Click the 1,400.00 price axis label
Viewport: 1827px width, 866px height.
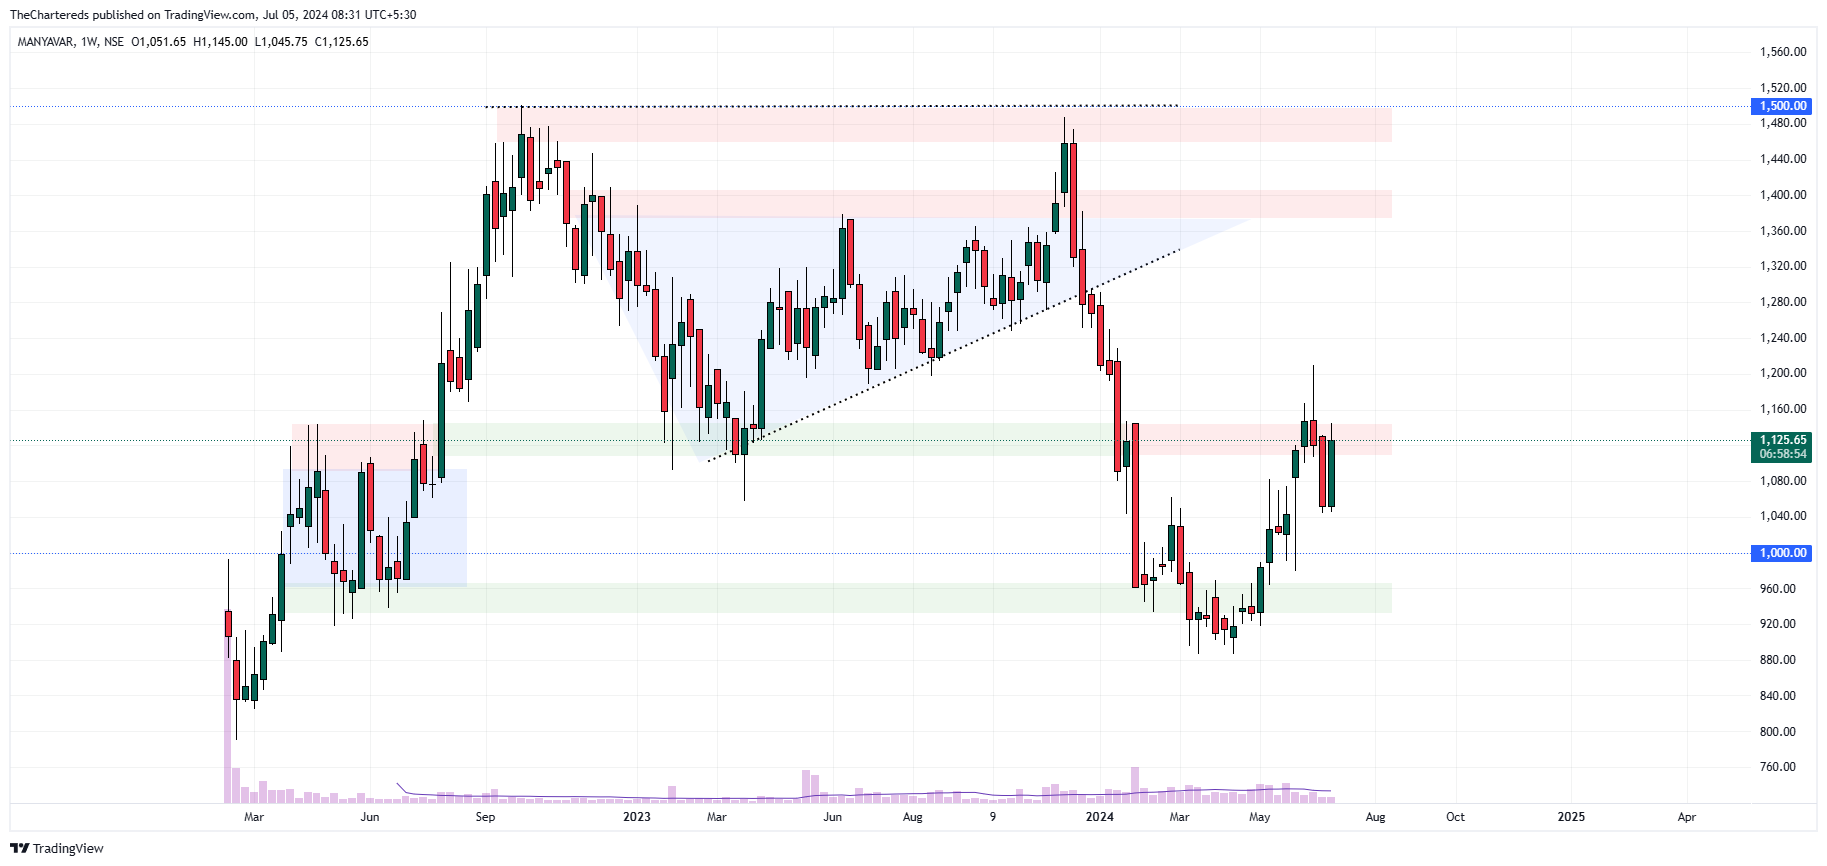[1783, 195]
